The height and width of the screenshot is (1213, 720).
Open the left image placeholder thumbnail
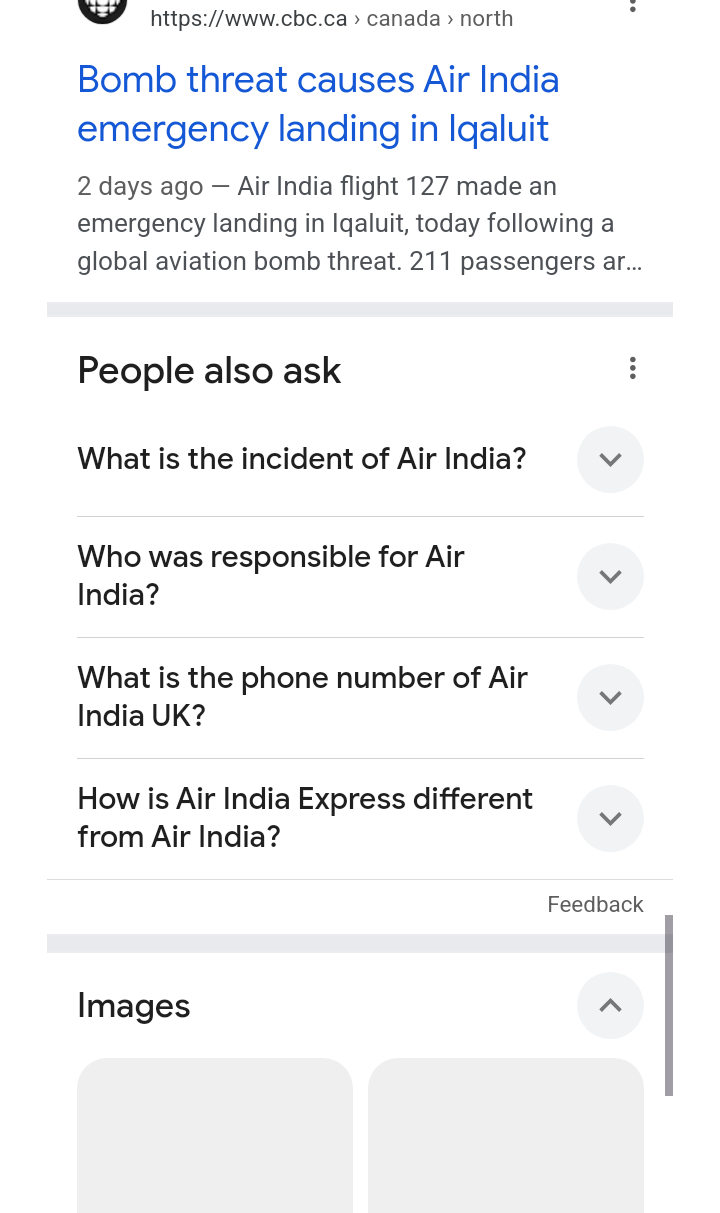click(x=215, y=1135)
